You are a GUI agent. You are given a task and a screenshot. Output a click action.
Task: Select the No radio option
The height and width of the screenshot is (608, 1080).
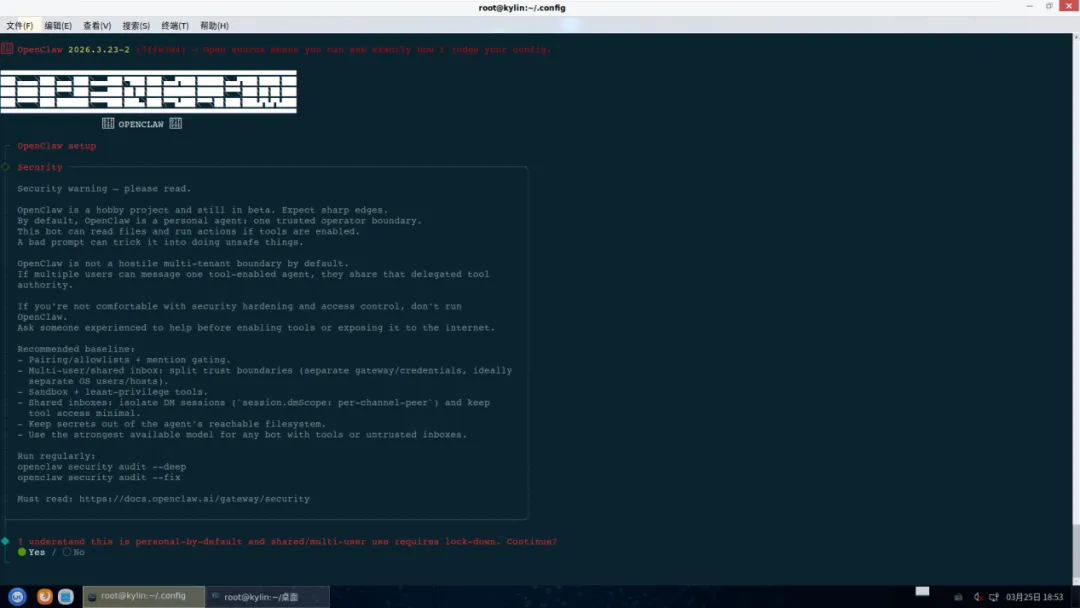click(74, 552)
